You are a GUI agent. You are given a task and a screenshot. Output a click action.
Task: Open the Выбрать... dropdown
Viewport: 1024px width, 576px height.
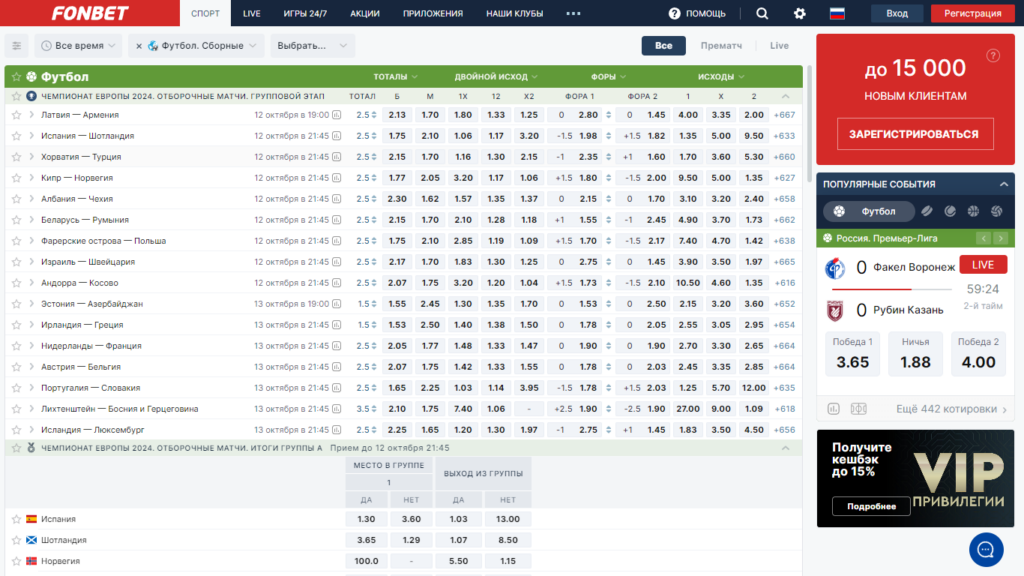tap(312, 46)
